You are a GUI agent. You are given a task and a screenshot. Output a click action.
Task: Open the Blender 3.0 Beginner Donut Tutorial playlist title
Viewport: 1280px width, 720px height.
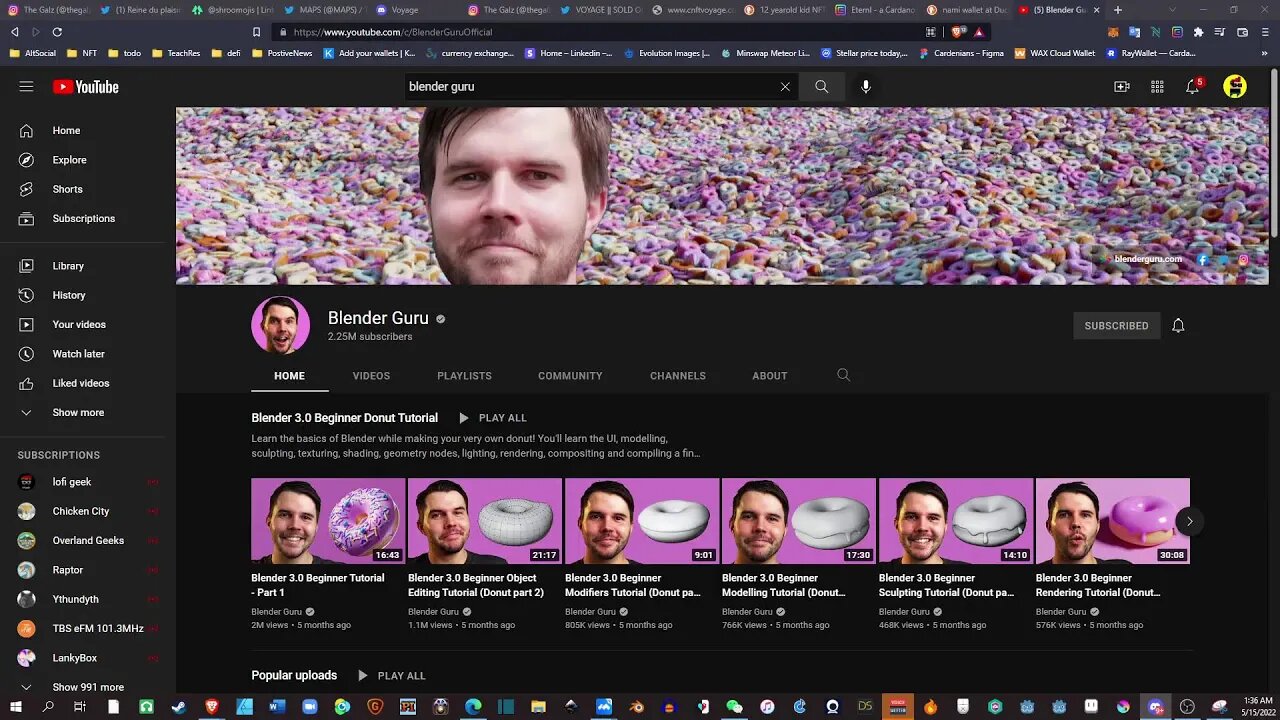(344, 418)
